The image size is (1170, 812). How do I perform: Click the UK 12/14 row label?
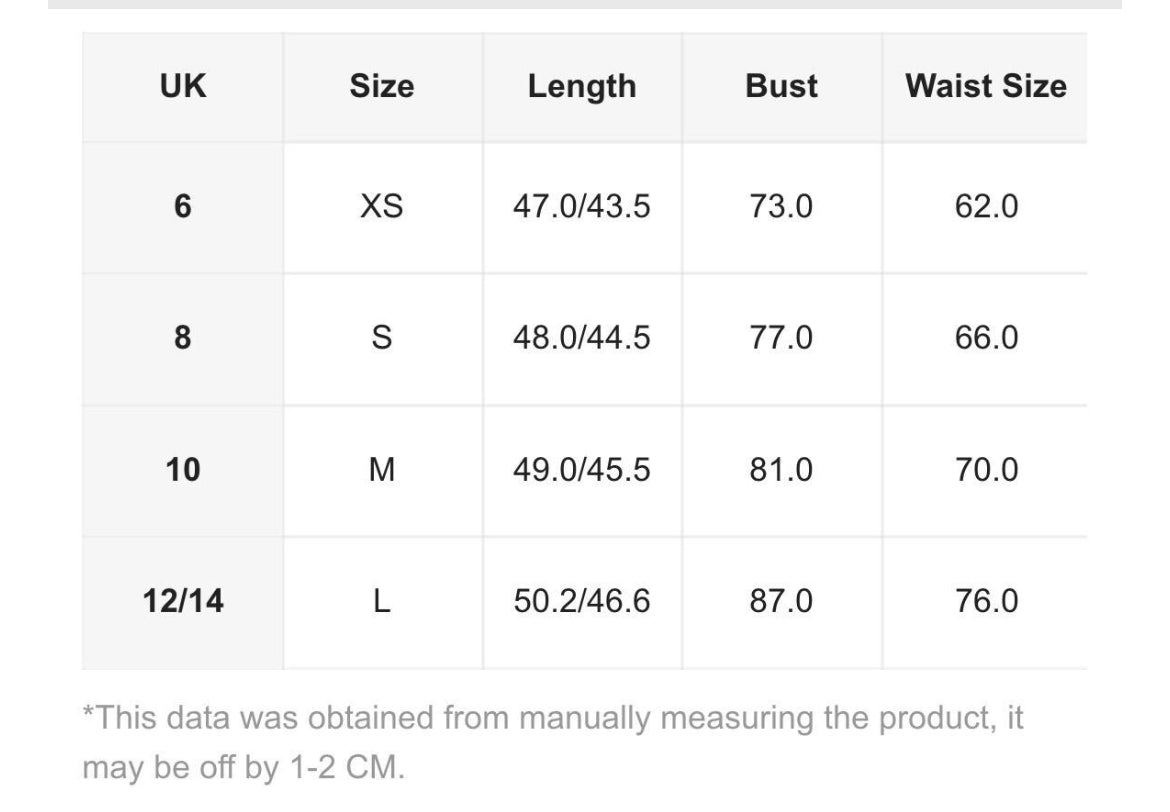pyautogui.click(x=182, y=601)
